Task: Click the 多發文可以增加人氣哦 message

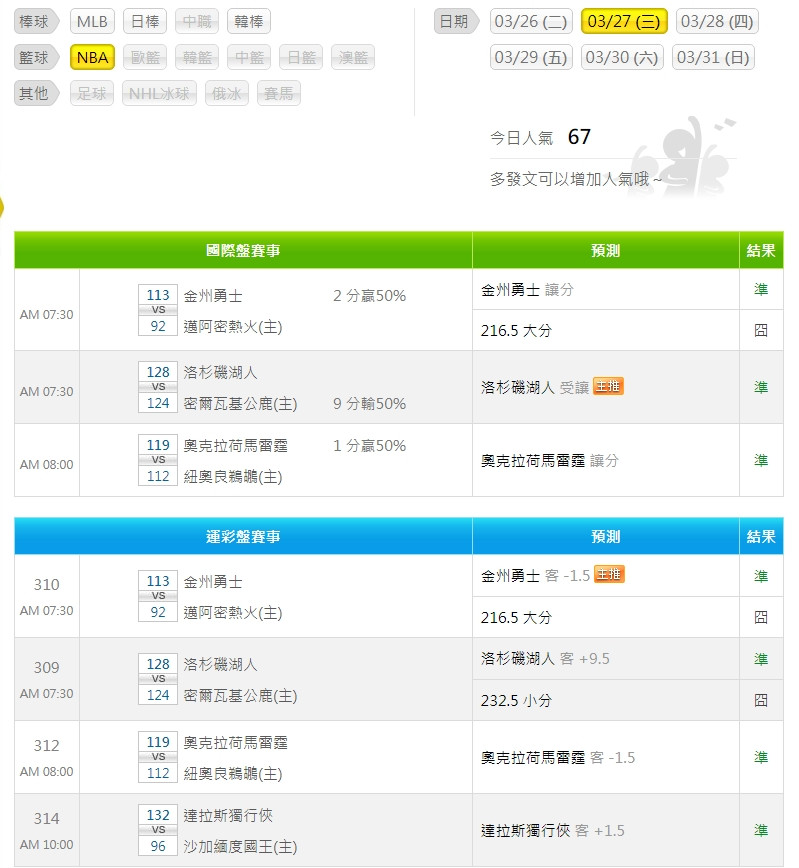Action: coord(575,179)
